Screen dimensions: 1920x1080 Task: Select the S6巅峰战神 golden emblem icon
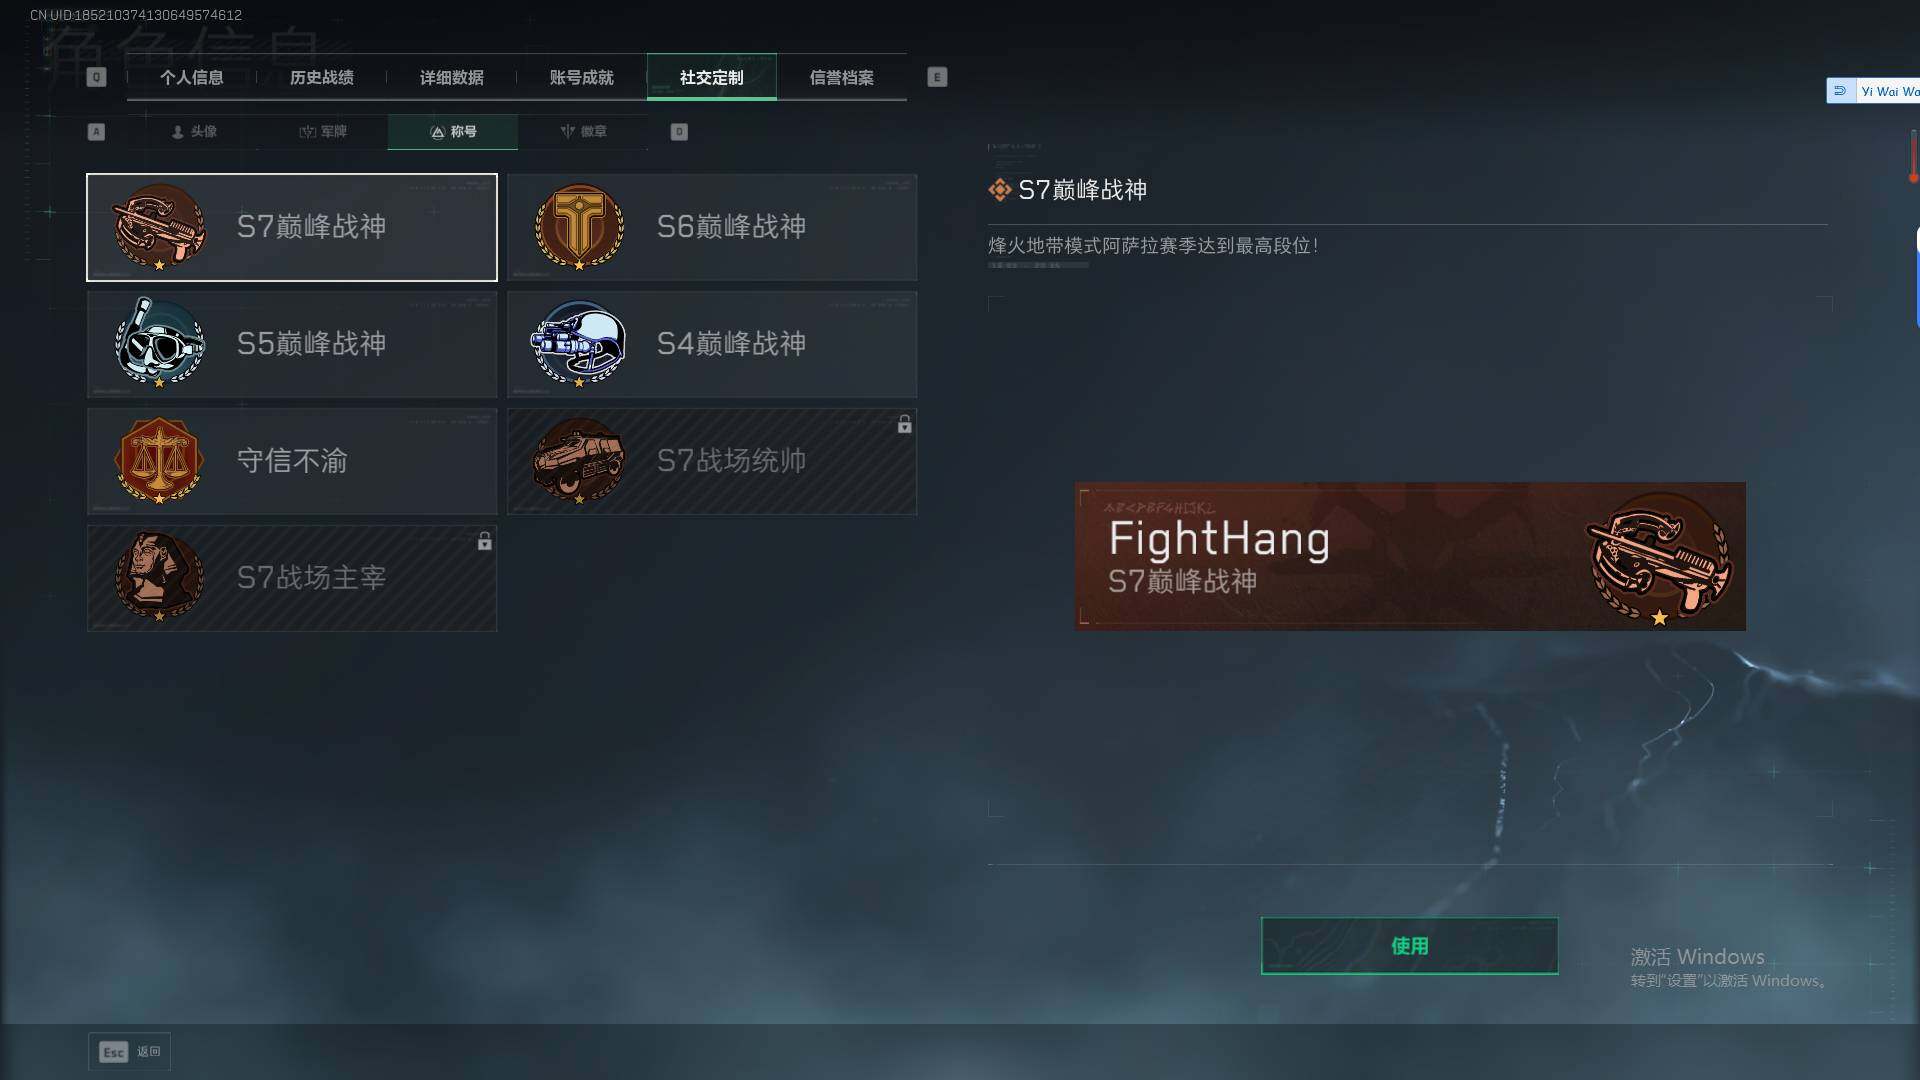[x=579, y=227]
